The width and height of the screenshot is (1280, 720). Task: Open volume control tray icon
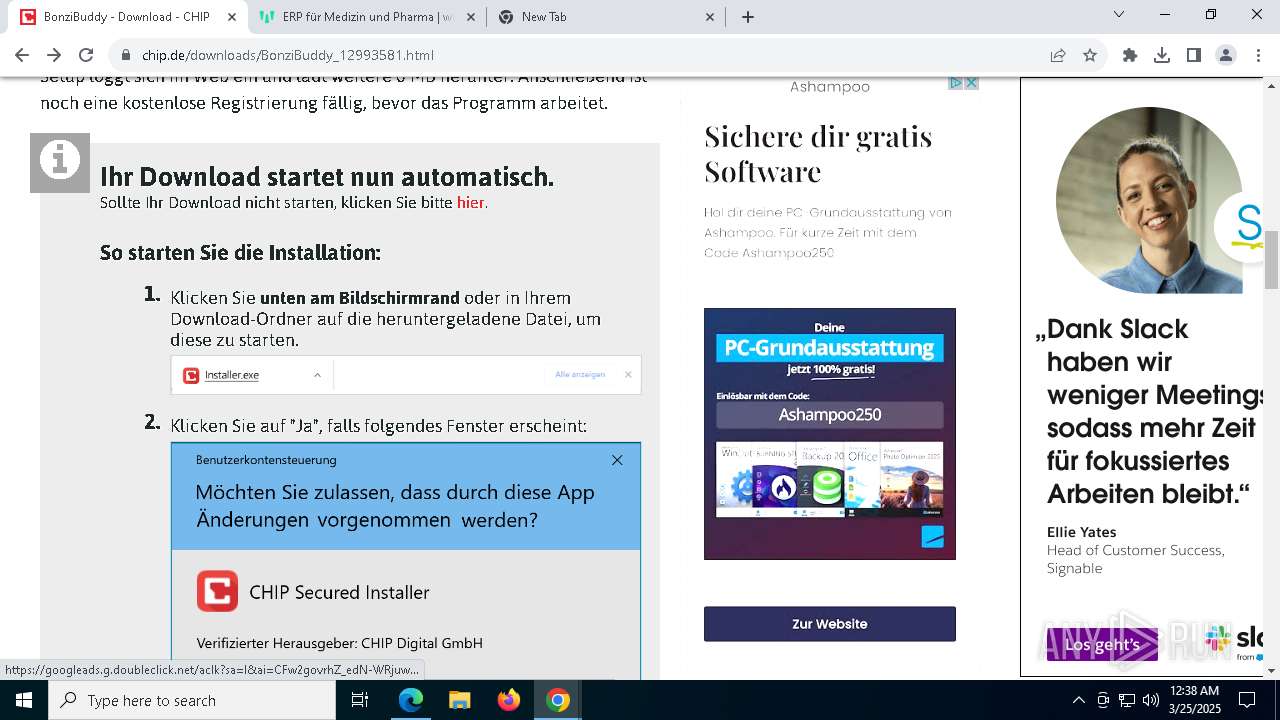point(1151,700)
